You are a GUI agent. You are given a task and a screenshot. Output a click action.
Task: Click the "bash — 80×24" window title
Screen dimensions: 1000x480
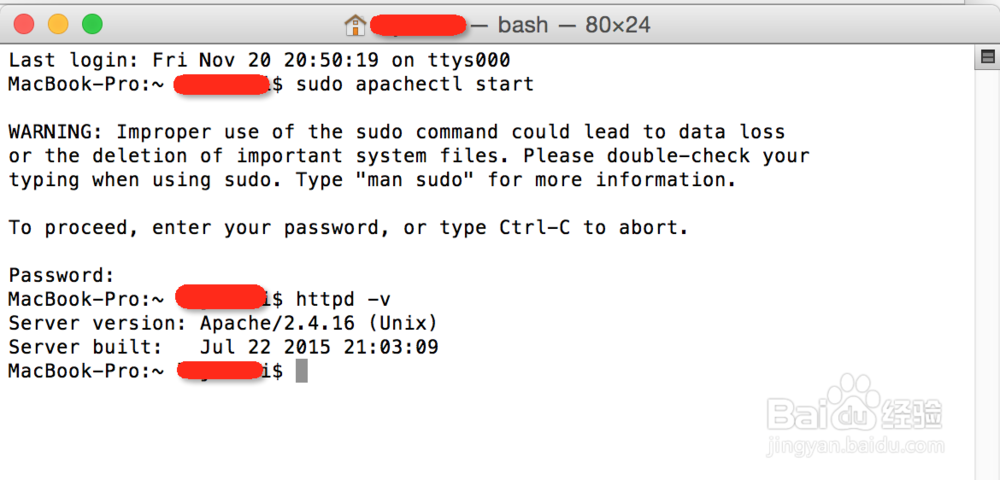click(574, 25)
